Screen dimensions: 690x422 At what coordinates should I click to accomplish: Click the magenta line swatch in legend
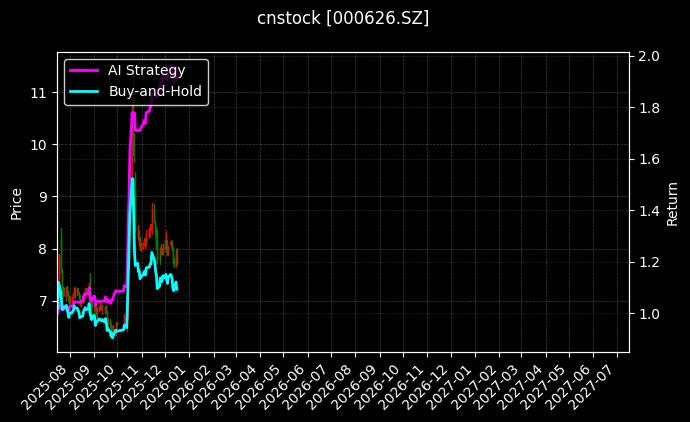[83, 71]
